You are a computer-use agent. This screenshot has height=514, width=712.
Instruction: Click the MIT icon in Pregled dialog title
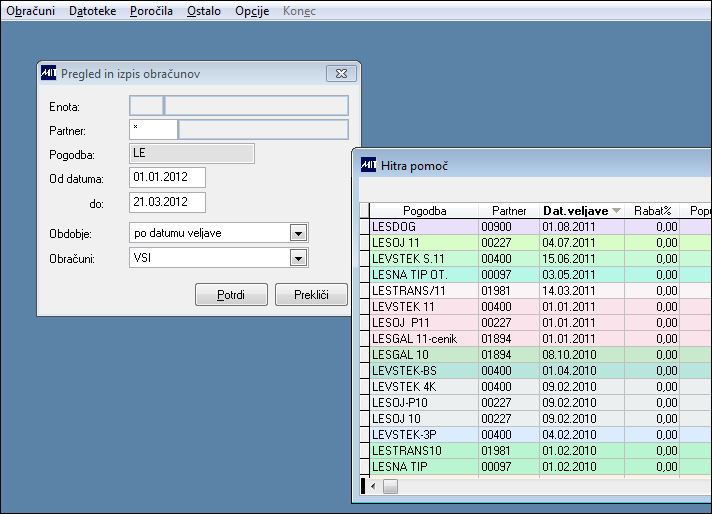pos(49,73)
